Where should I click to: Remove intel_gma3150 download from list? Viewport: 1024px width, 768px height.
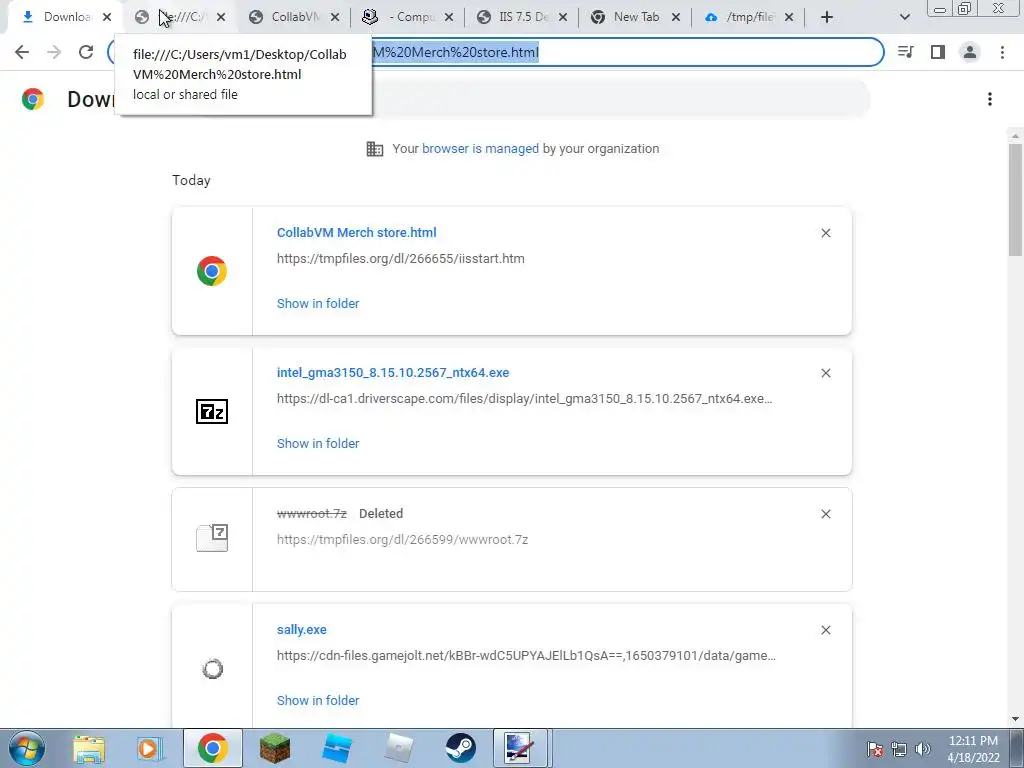826,373
